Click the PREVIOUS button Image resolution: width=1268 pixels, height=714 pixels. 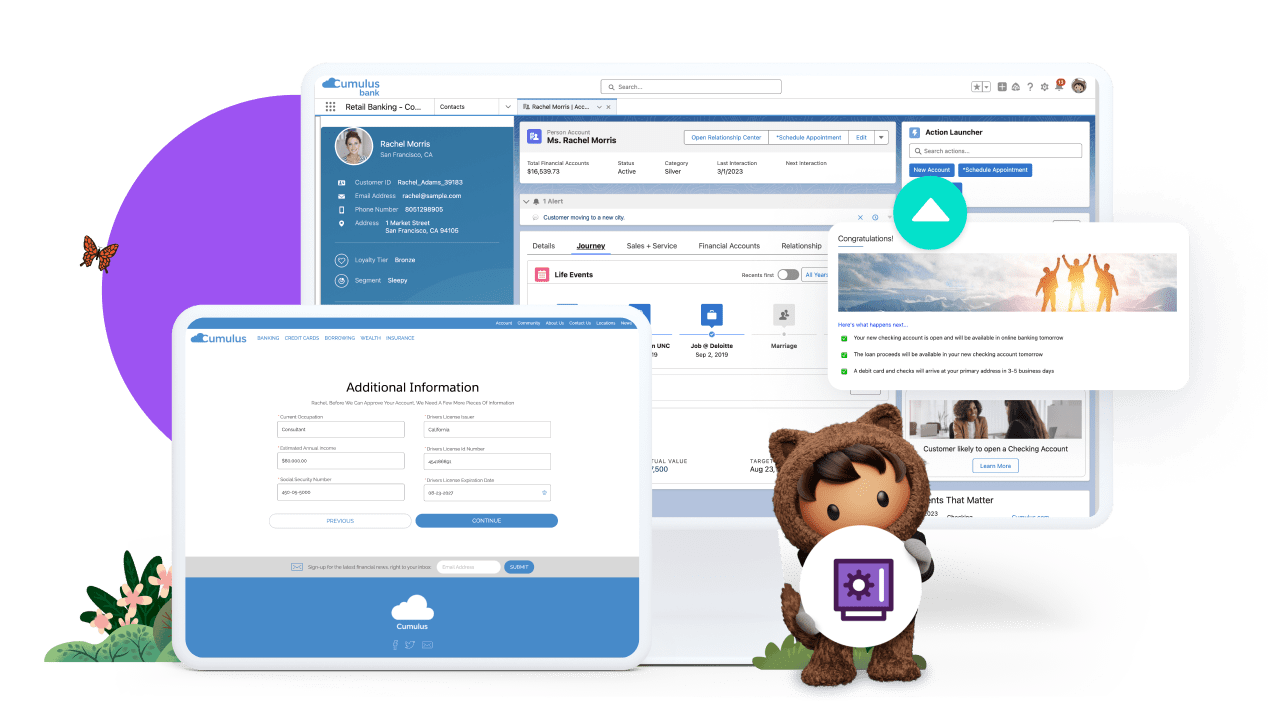point(340,521)
